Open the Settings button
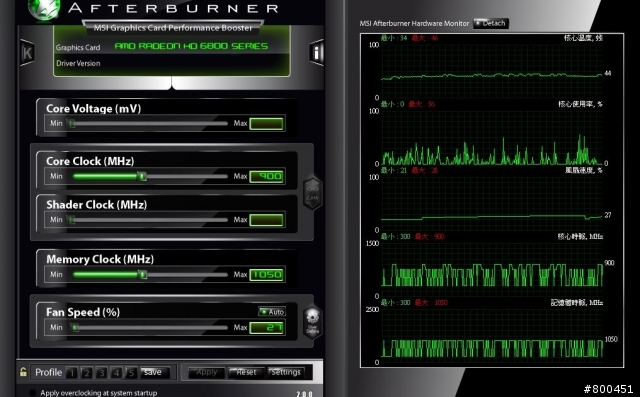The height and width of the screenshot is (397, 640). [x=286, y=372]
